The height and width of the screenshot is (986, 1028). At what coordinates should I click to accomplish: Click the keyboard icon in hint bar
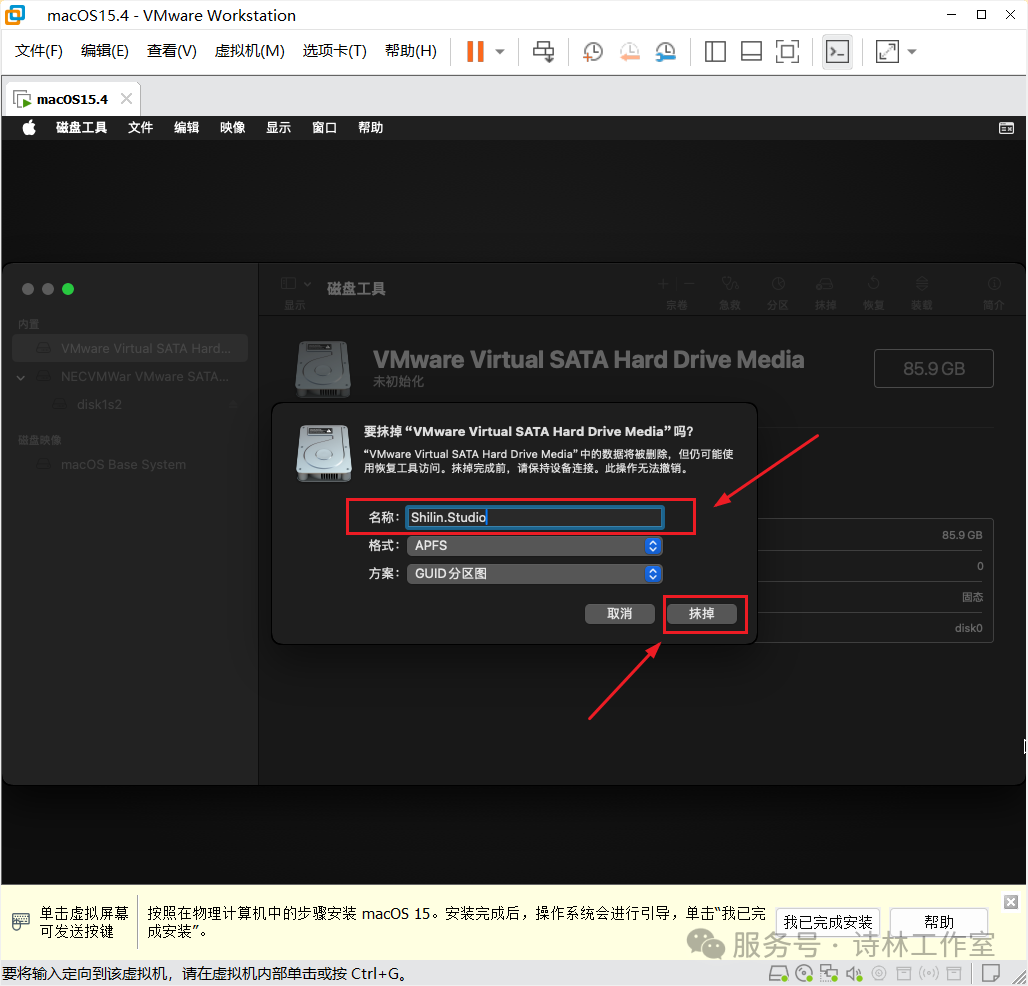[21, 922]
